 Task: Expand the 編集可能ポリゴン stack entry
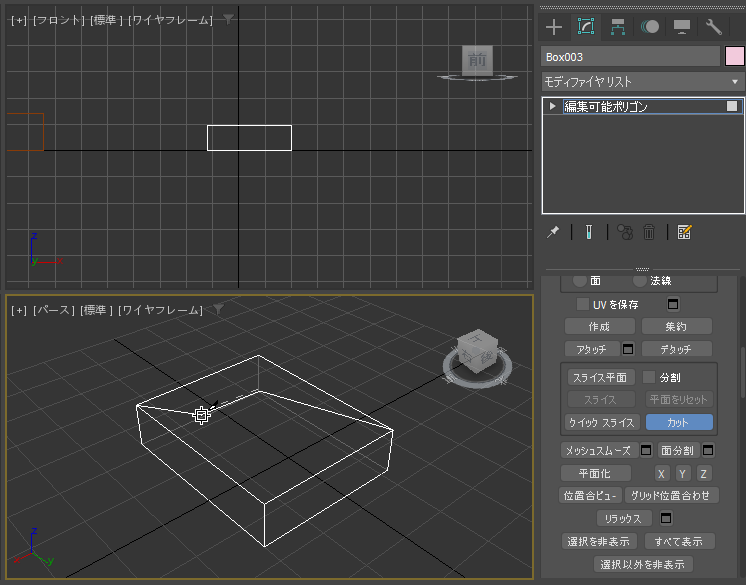point(552,106)
